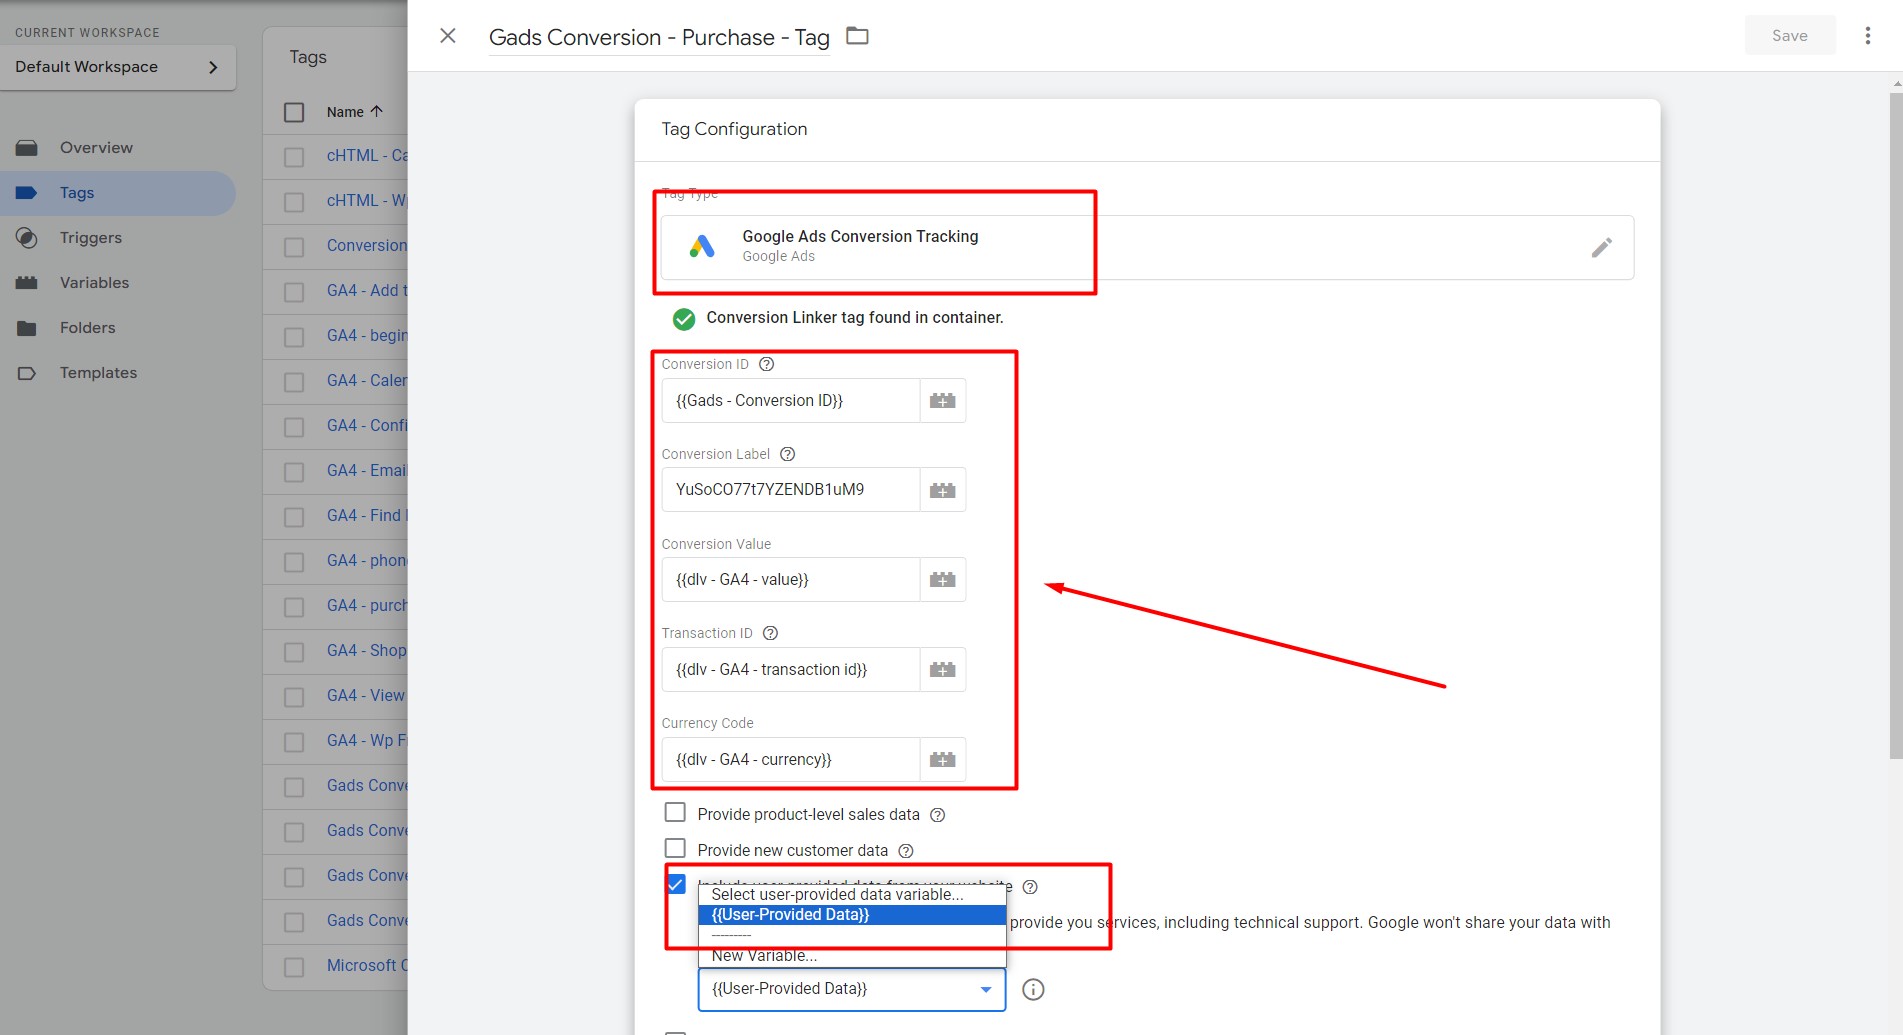Screen dimensions: 1903x1035
Task: Click the Variables sidebar icon
Action: click(x=27, y=283)
